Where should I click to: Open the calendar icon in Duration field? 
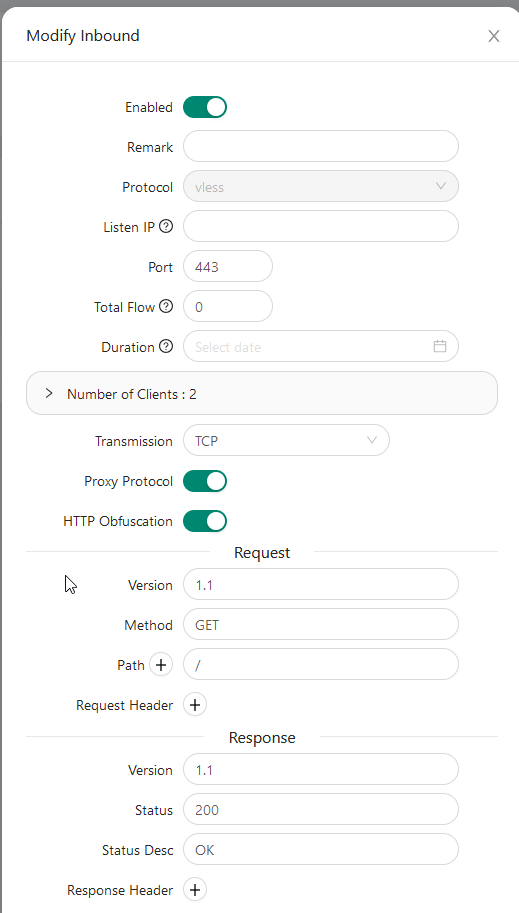coord(440,346)
